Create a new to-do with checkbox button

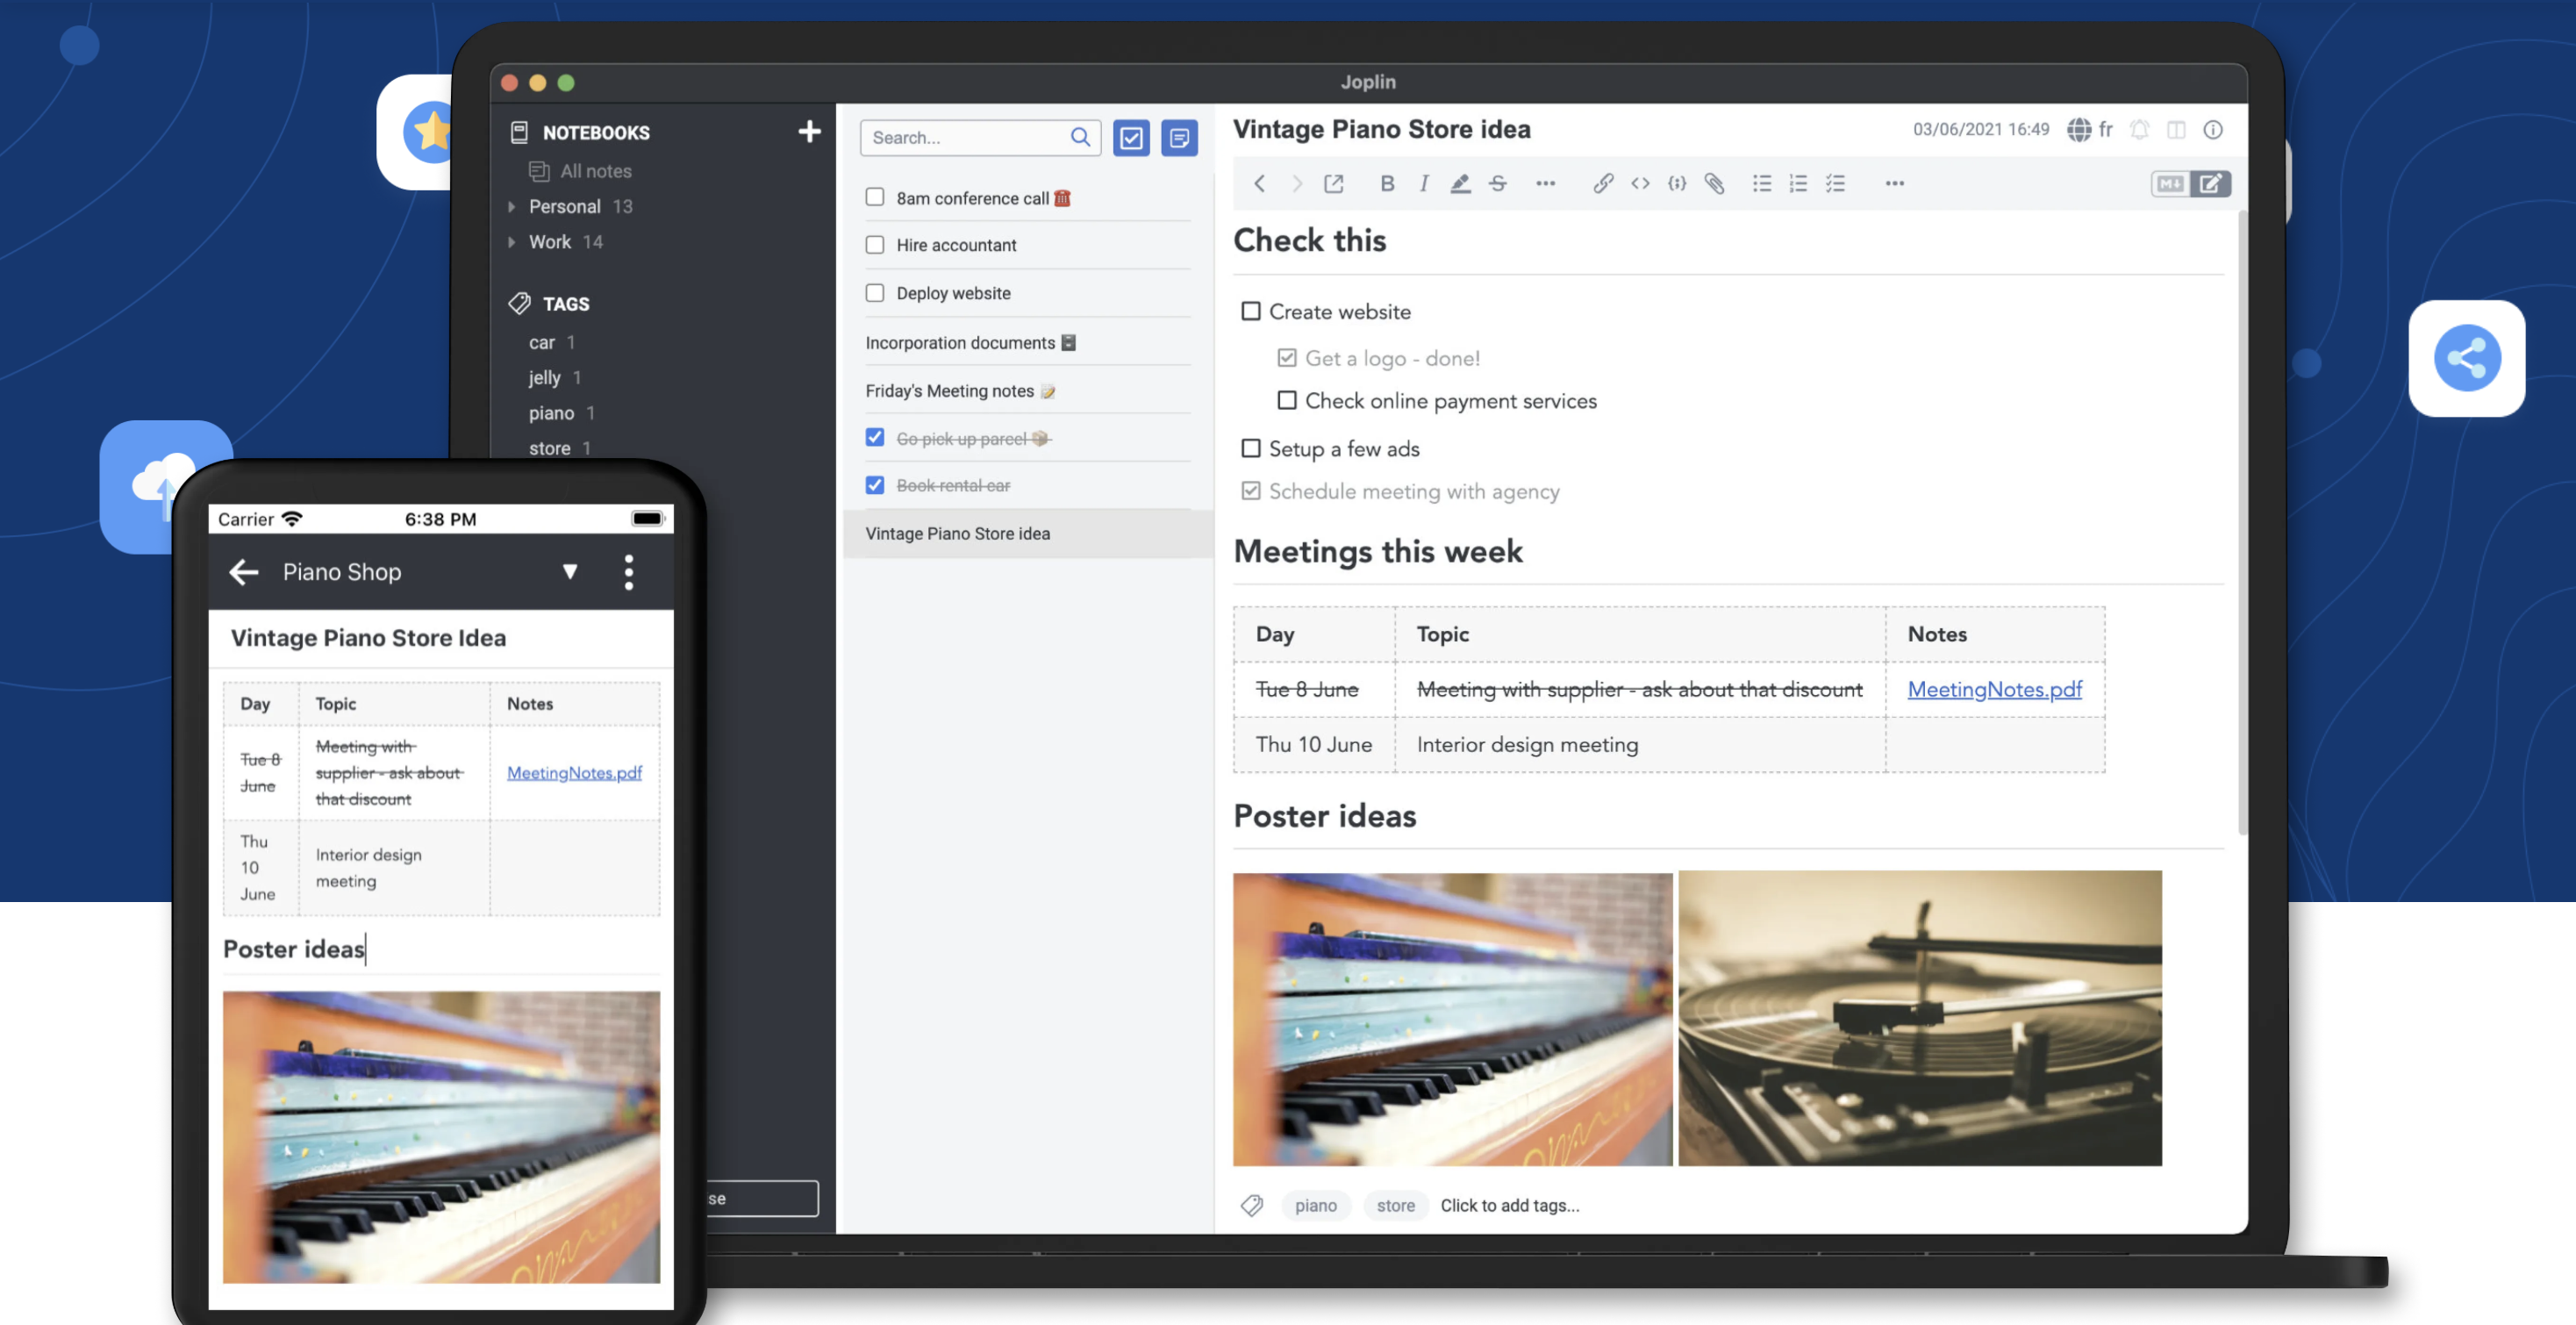[1131, 138]
